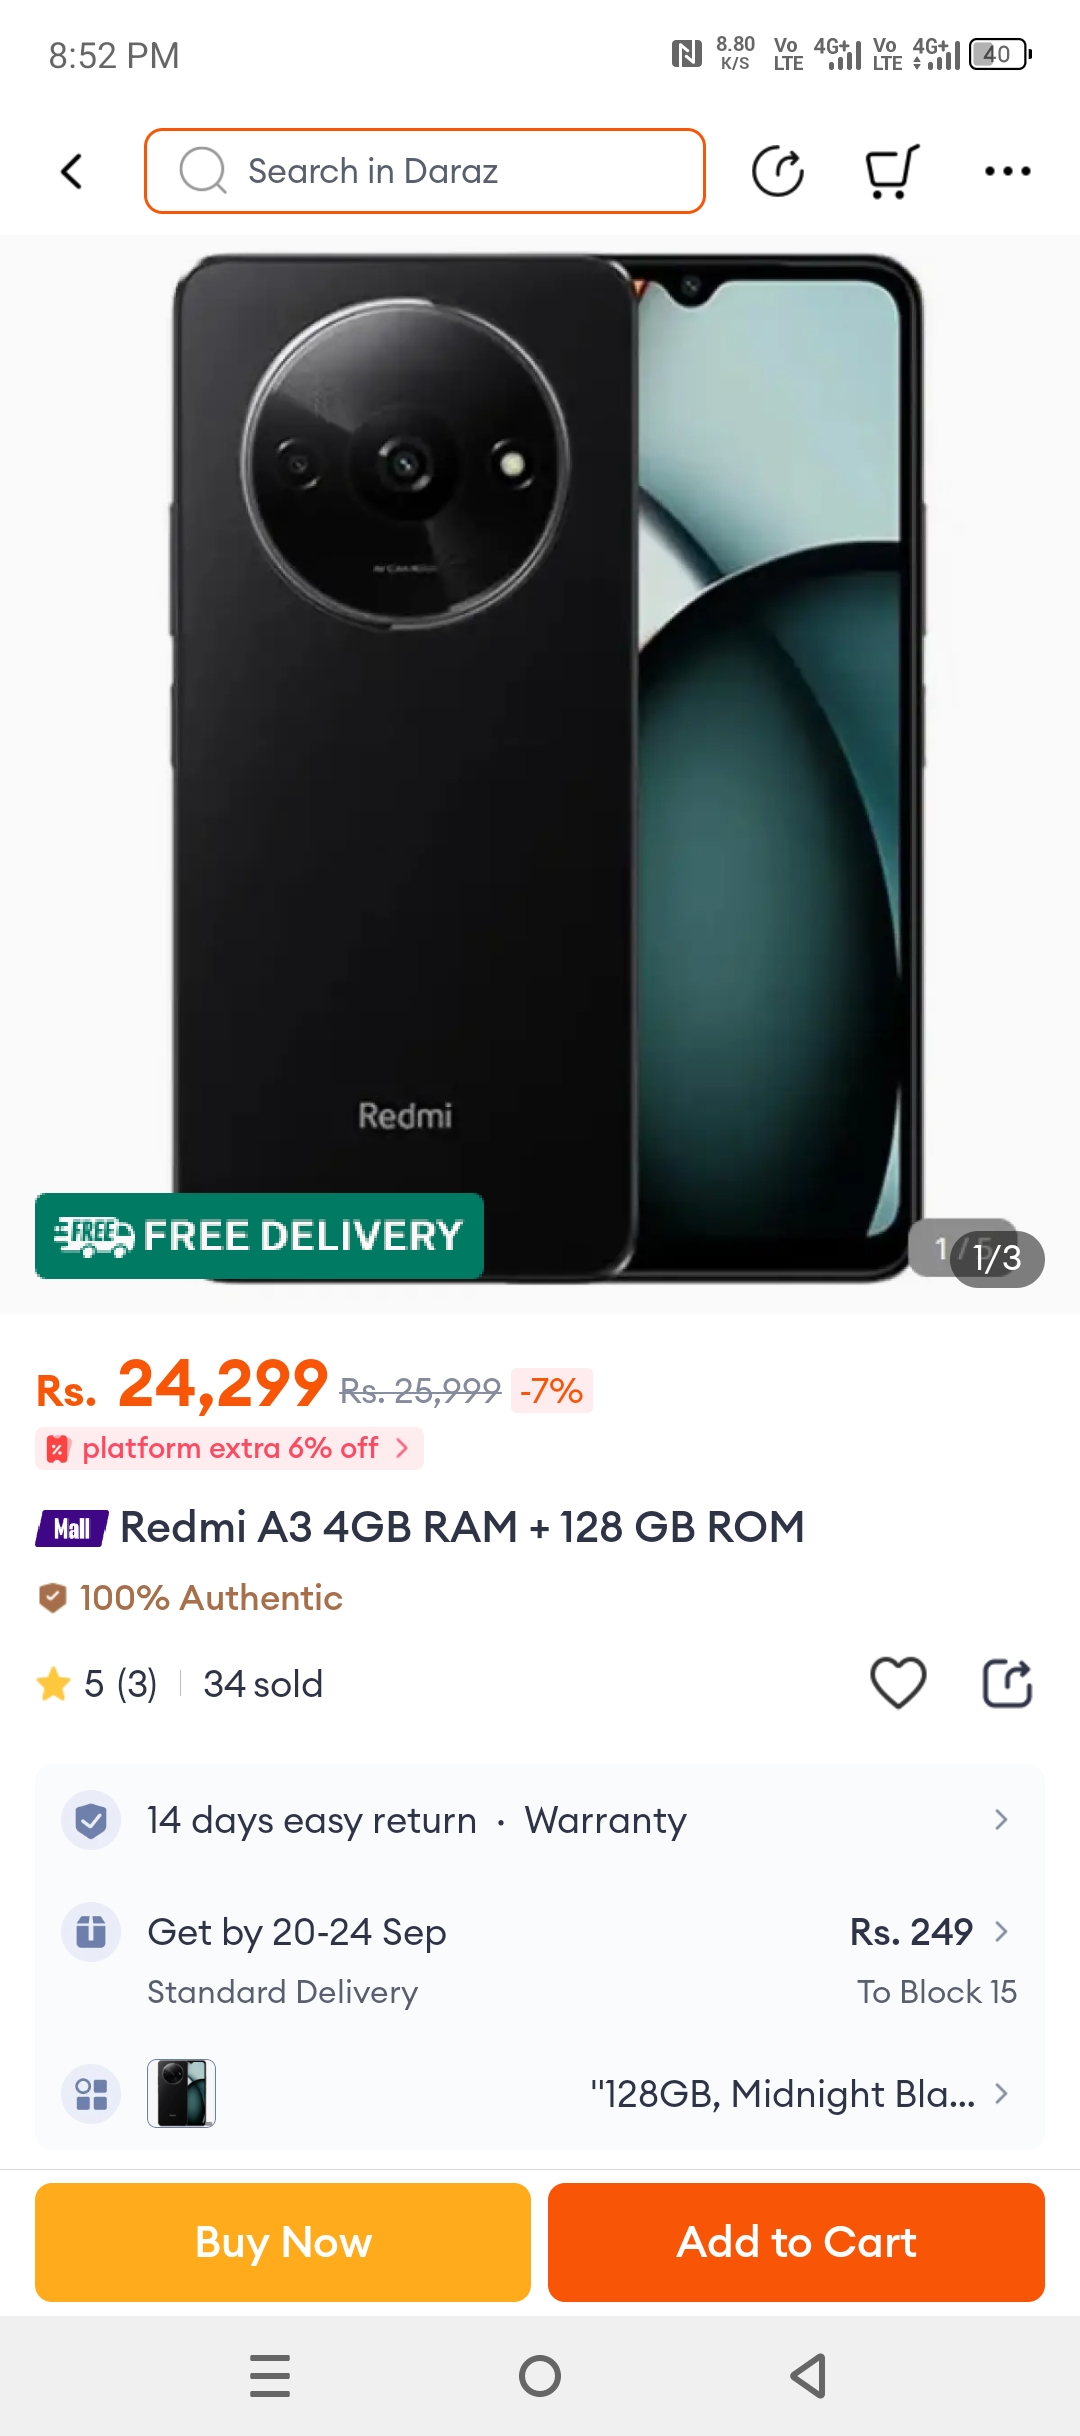Tap the Search in Daraz field

click(425, 171)
